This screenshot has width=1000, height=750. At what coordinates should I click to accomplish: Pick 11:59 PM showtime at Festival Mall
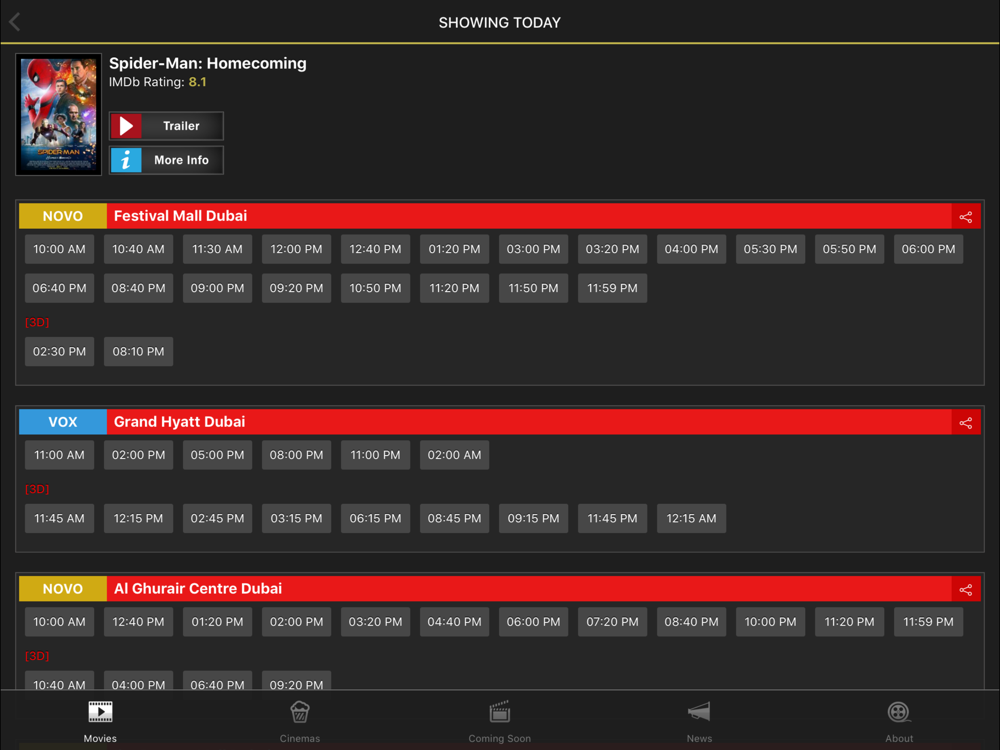click(612, 288)
